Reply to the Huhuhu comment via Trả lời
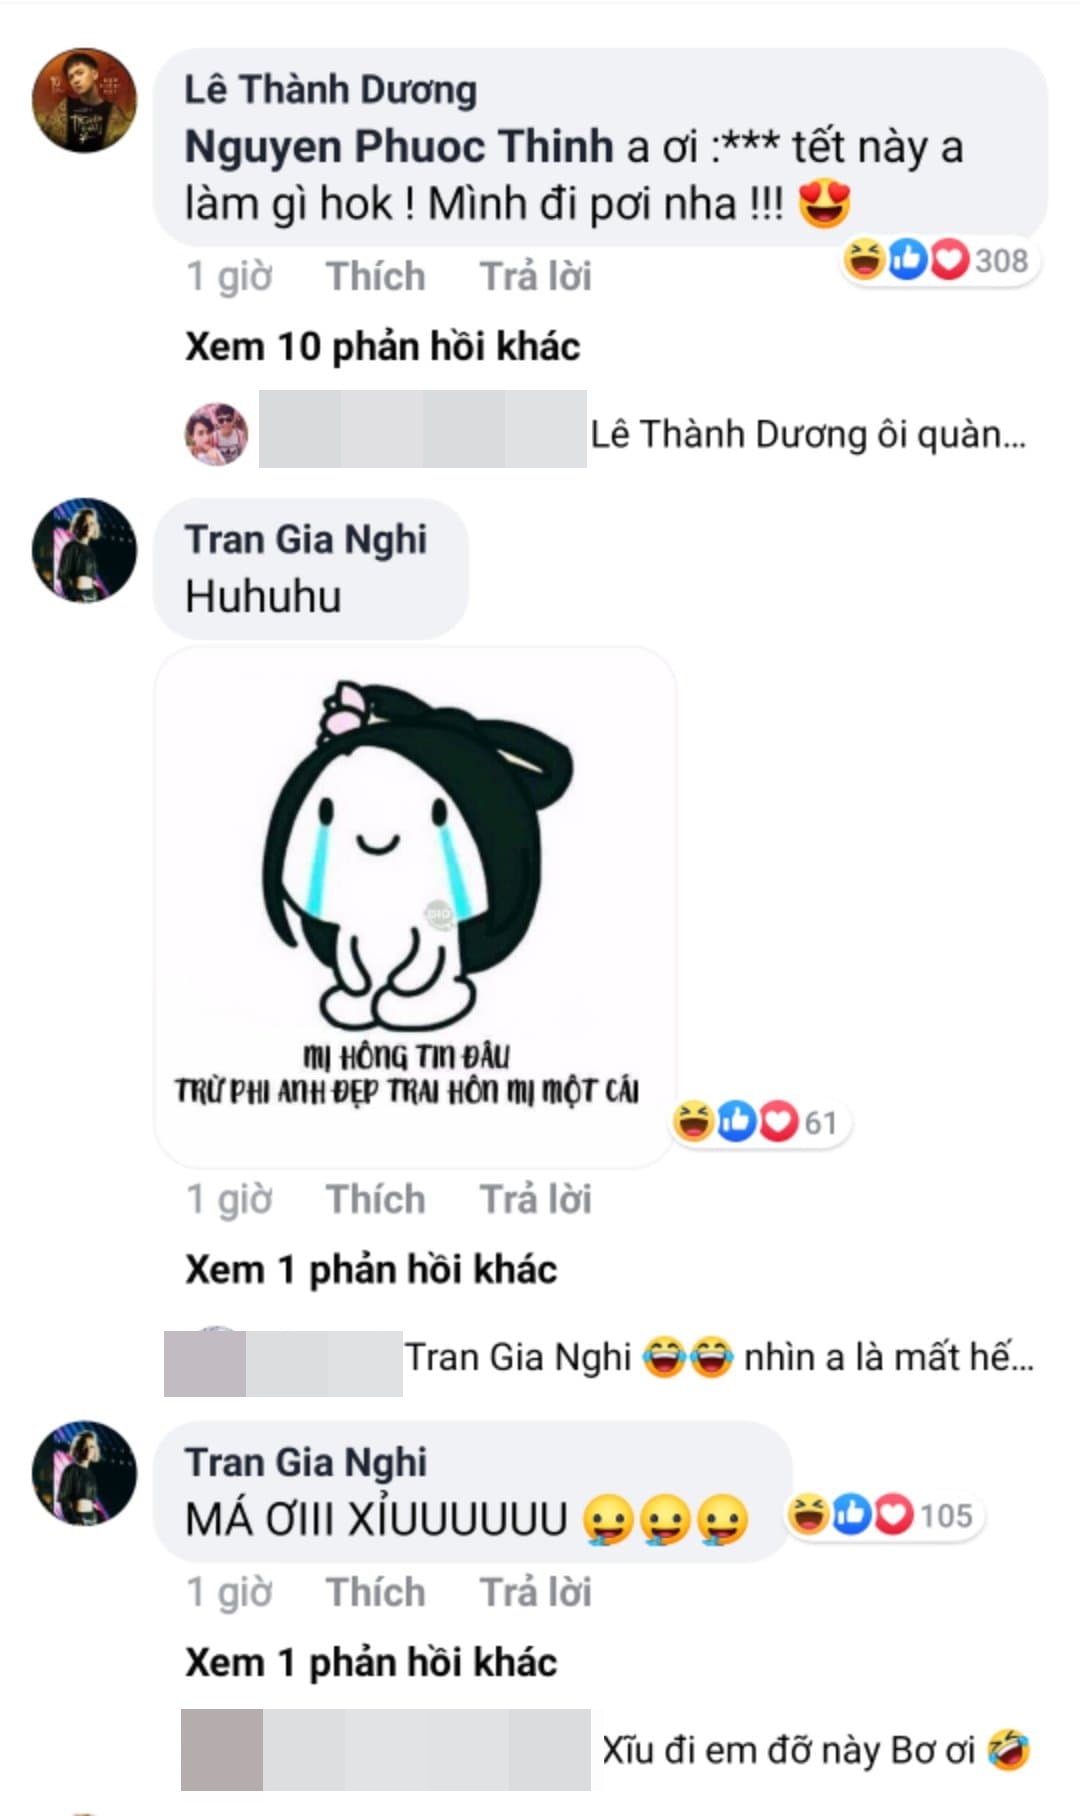 click(536, 1199)
